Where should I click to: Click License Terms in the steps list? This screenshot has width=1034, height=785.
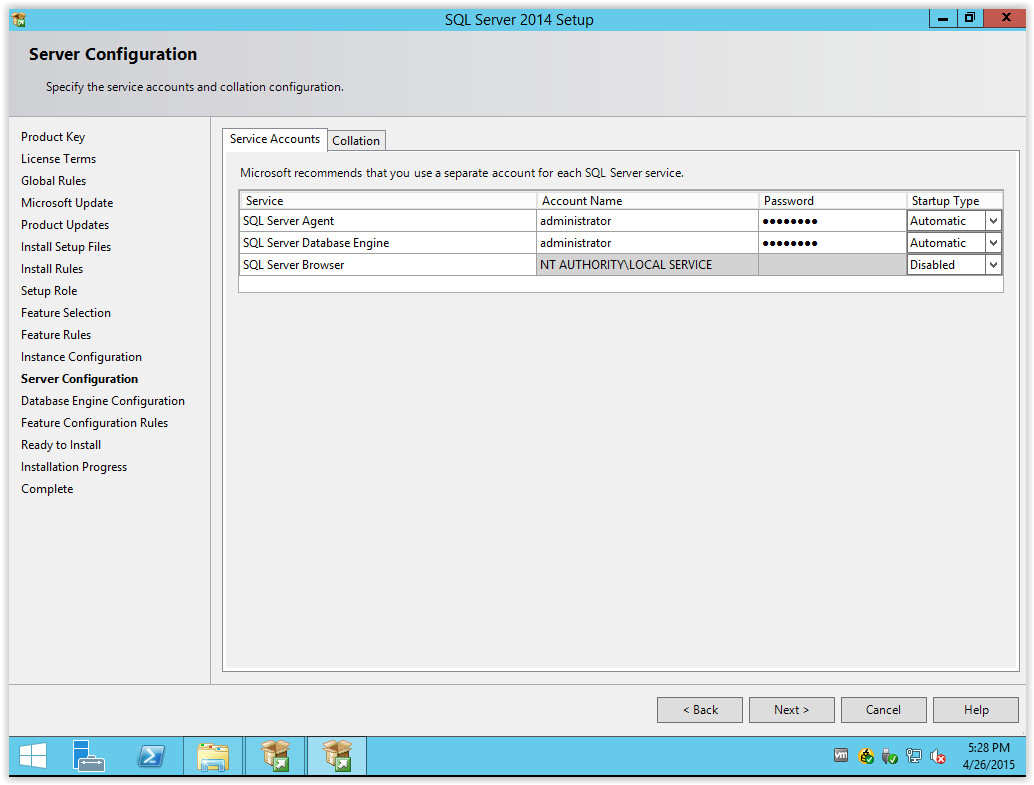point(58,159)
